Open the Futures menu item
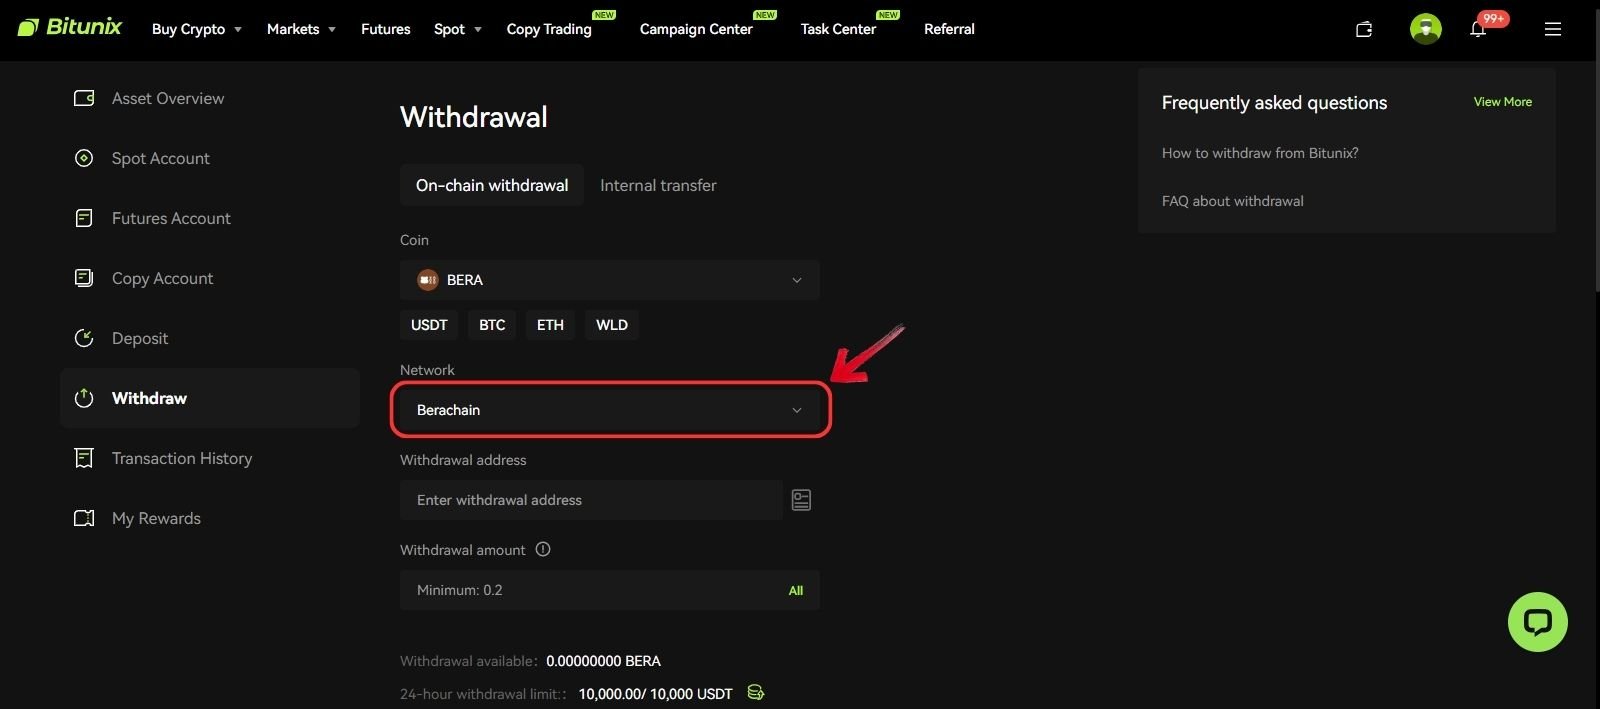Screen dimensions: 1600x709 [386, 29]
